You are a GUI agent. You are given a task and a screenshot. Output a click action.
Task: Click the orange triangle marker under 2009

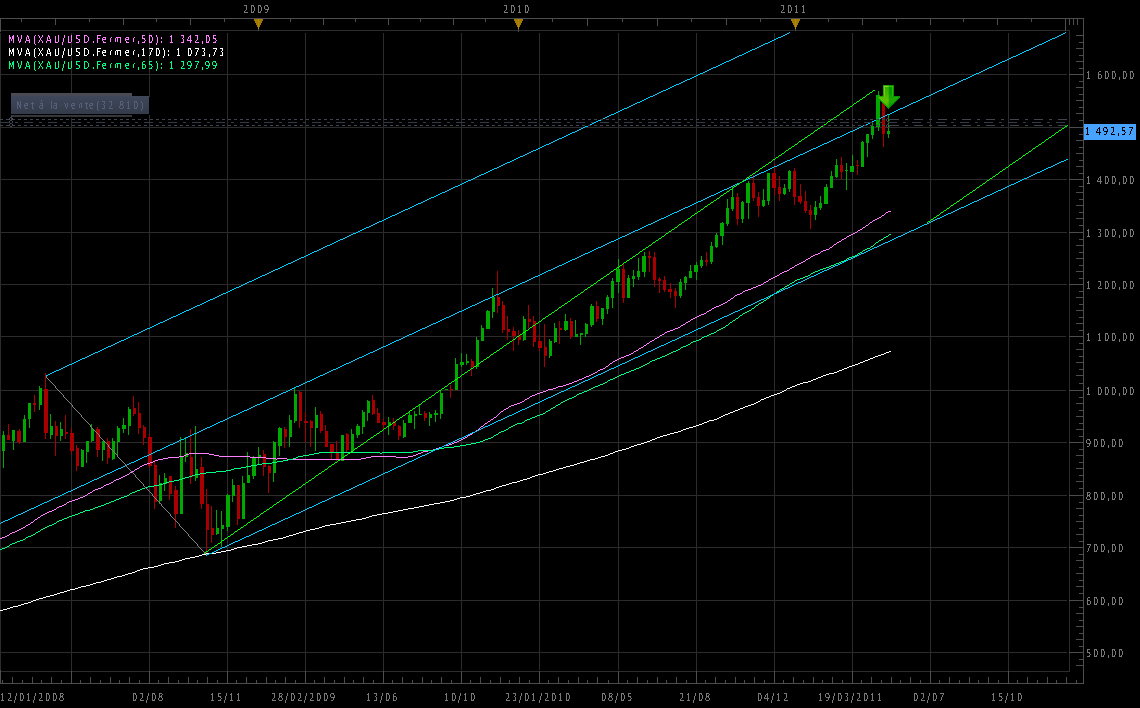click(257, 25)
